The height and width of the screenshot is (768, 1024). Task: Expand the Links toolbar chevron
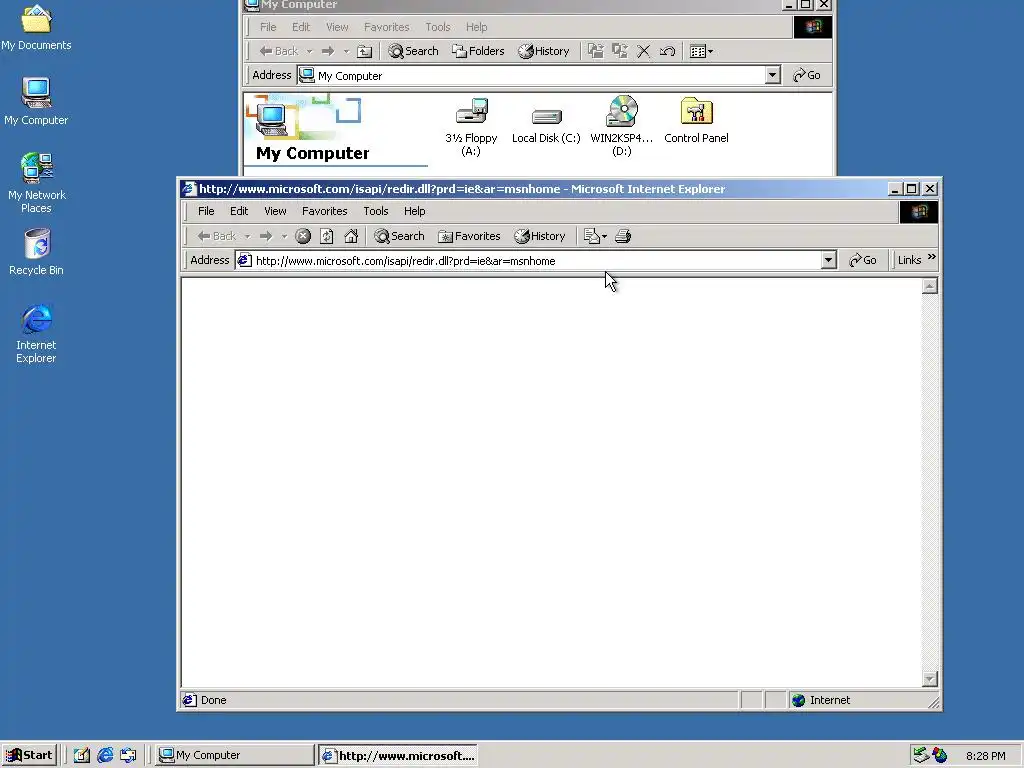coord(932,257)
